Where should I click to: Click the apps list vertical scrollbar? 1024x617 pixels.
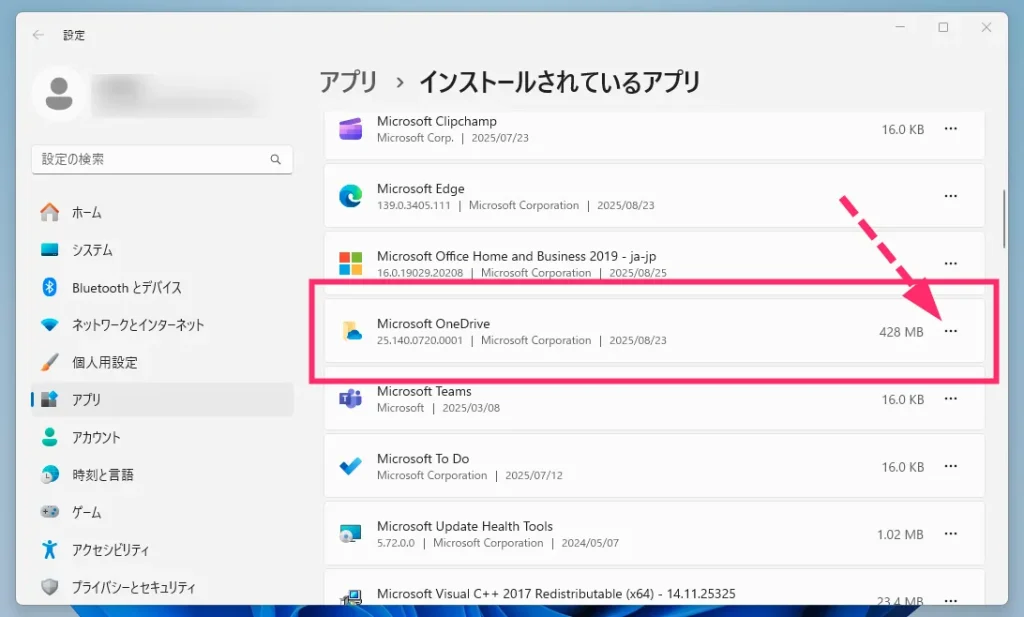[1004, 219]
